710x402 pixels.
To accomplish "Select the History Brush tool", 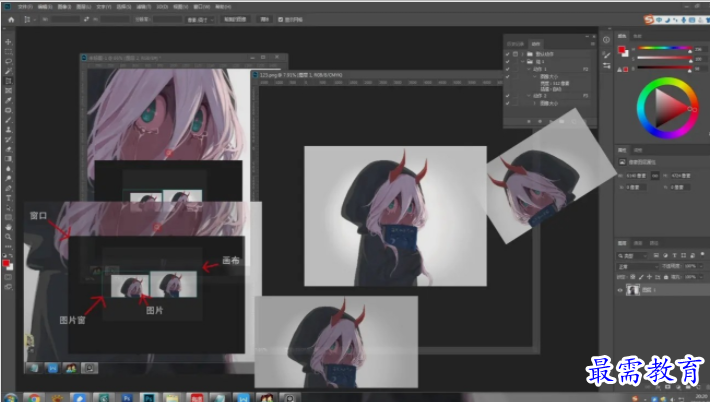I will [8, 139].
